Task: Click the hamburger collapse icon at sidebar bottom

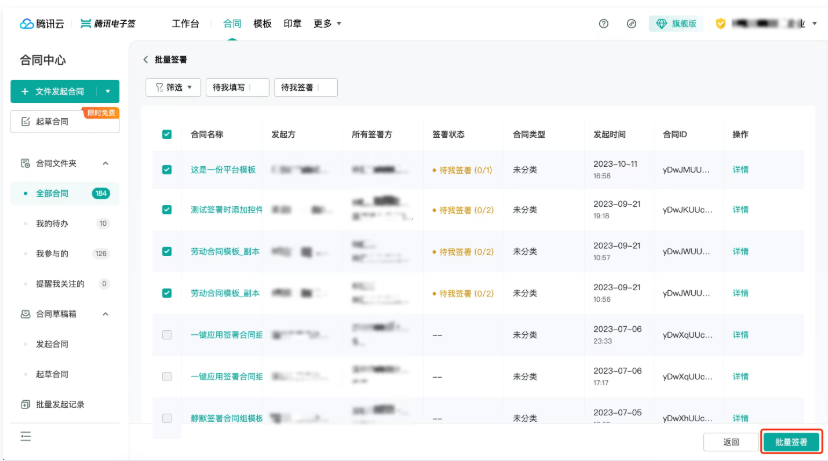Action: [25, 436]
